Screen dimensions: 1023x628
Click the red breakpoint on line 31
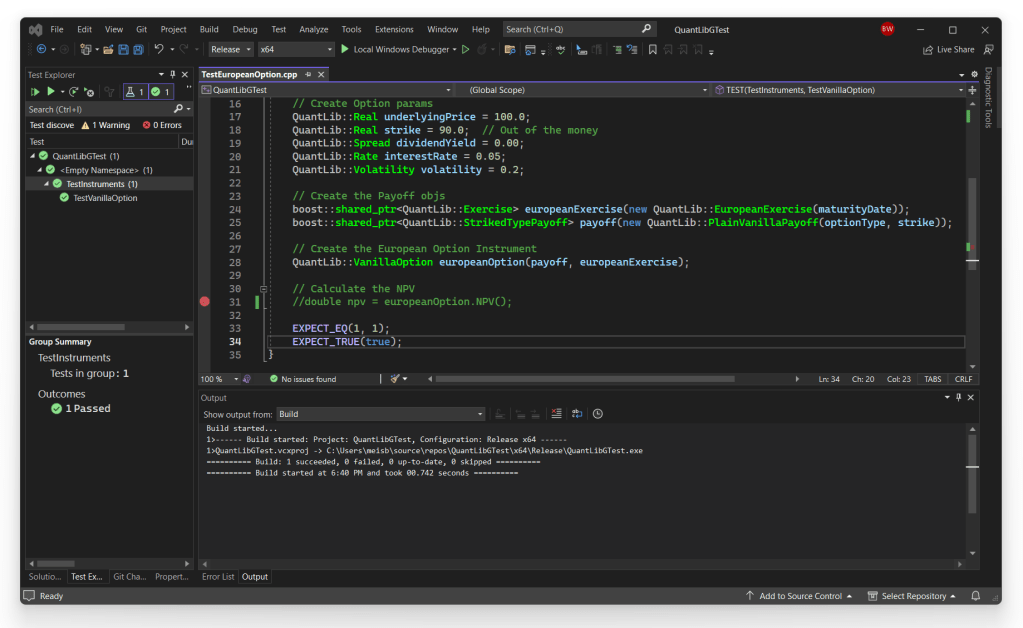click(x=205, y=302)
